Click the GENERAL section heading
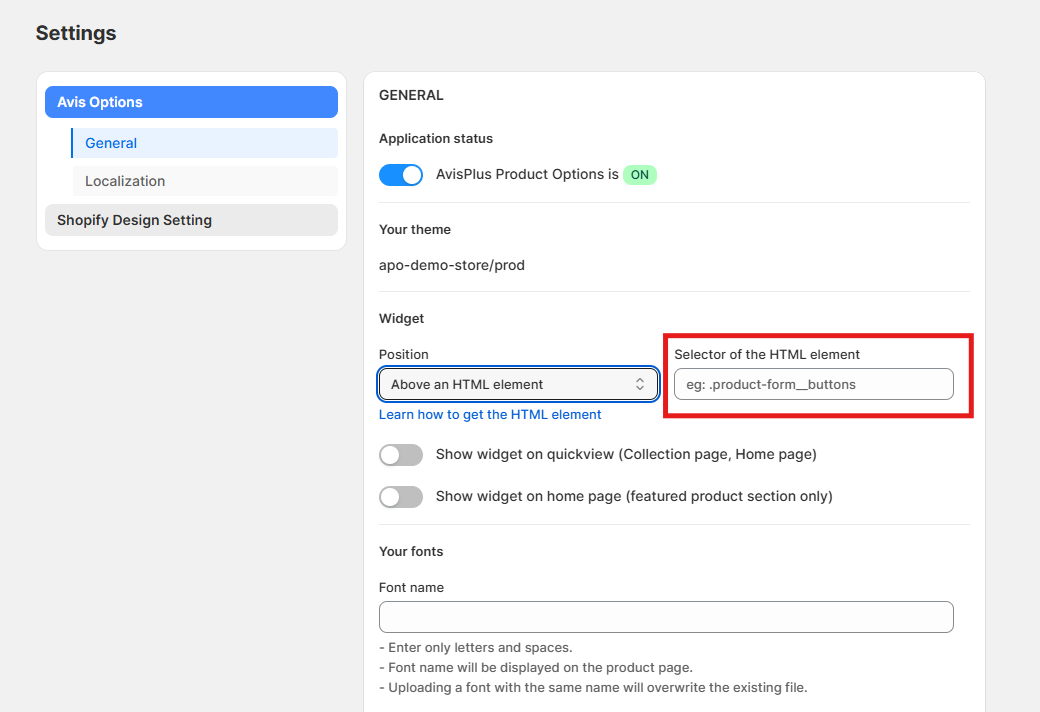 [x=411, y=95]
